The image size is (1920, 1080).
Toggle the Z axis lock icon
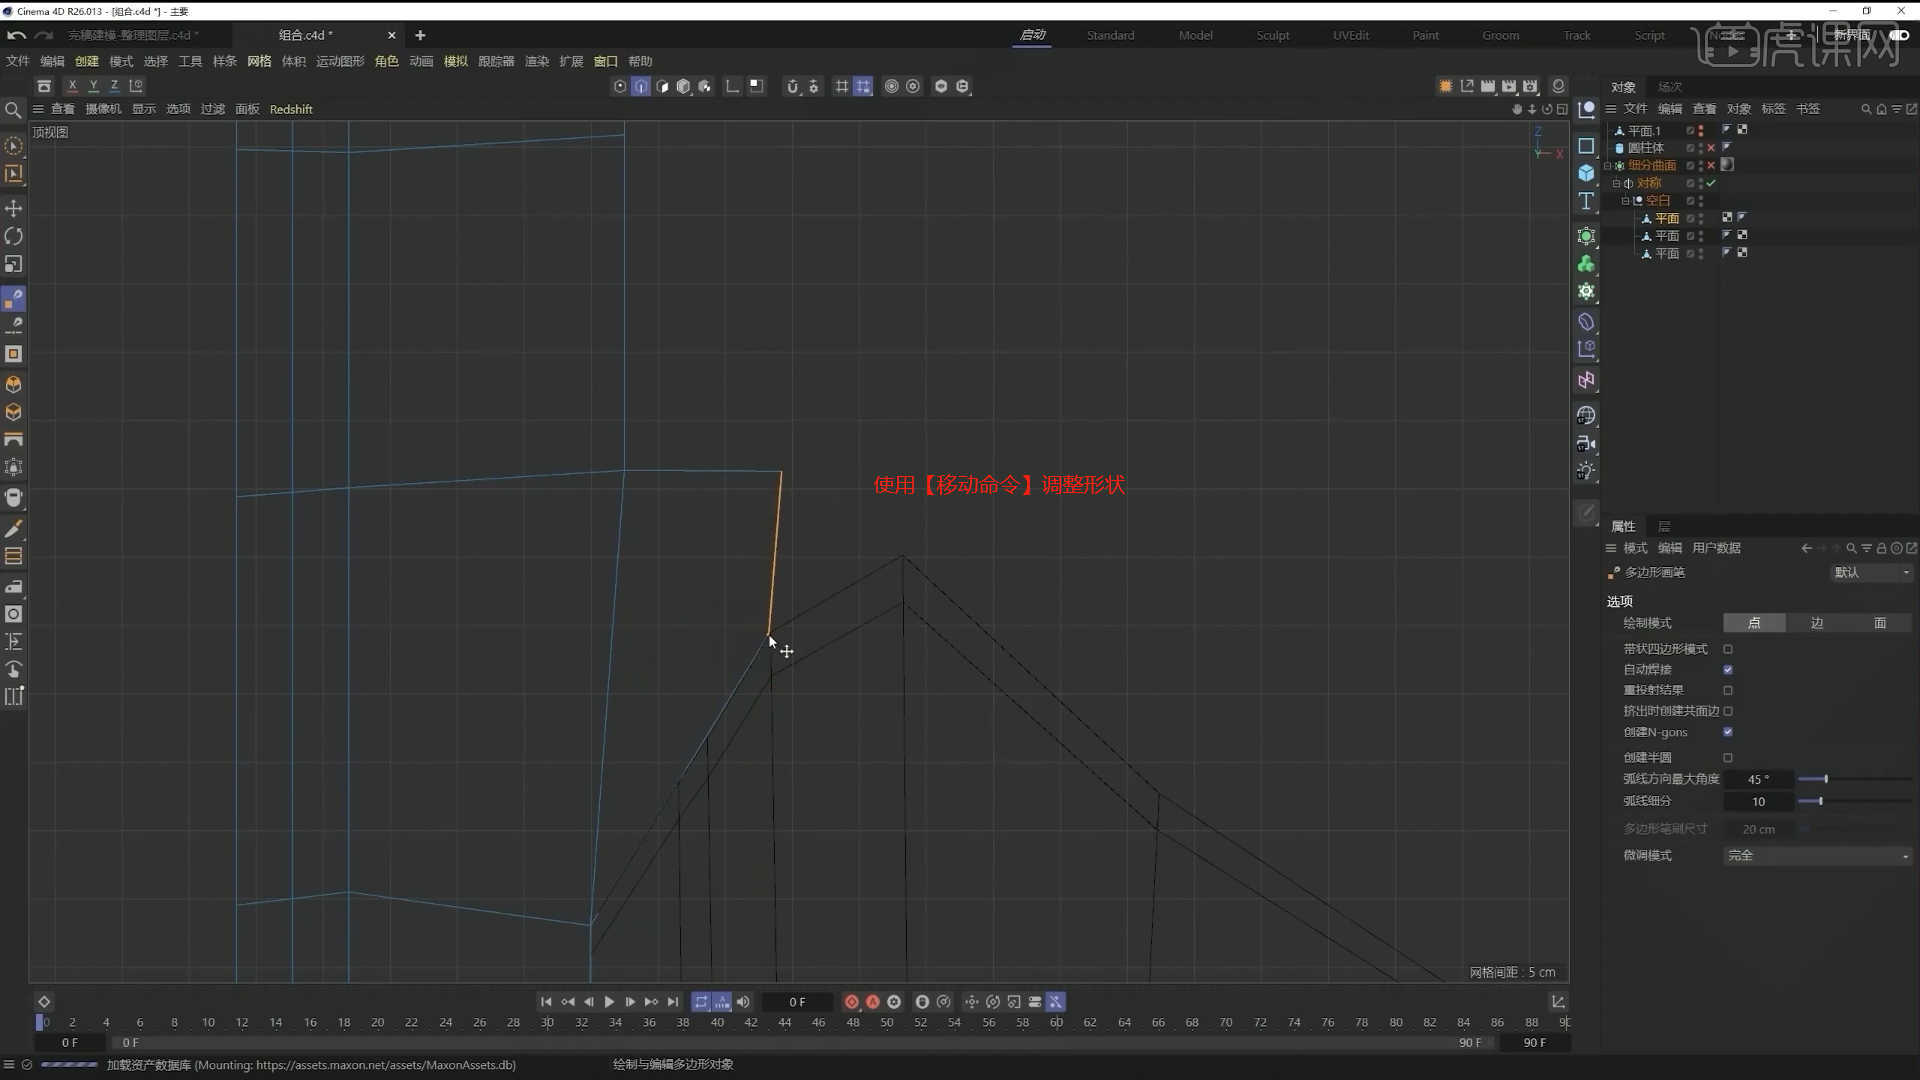point(115,86)
